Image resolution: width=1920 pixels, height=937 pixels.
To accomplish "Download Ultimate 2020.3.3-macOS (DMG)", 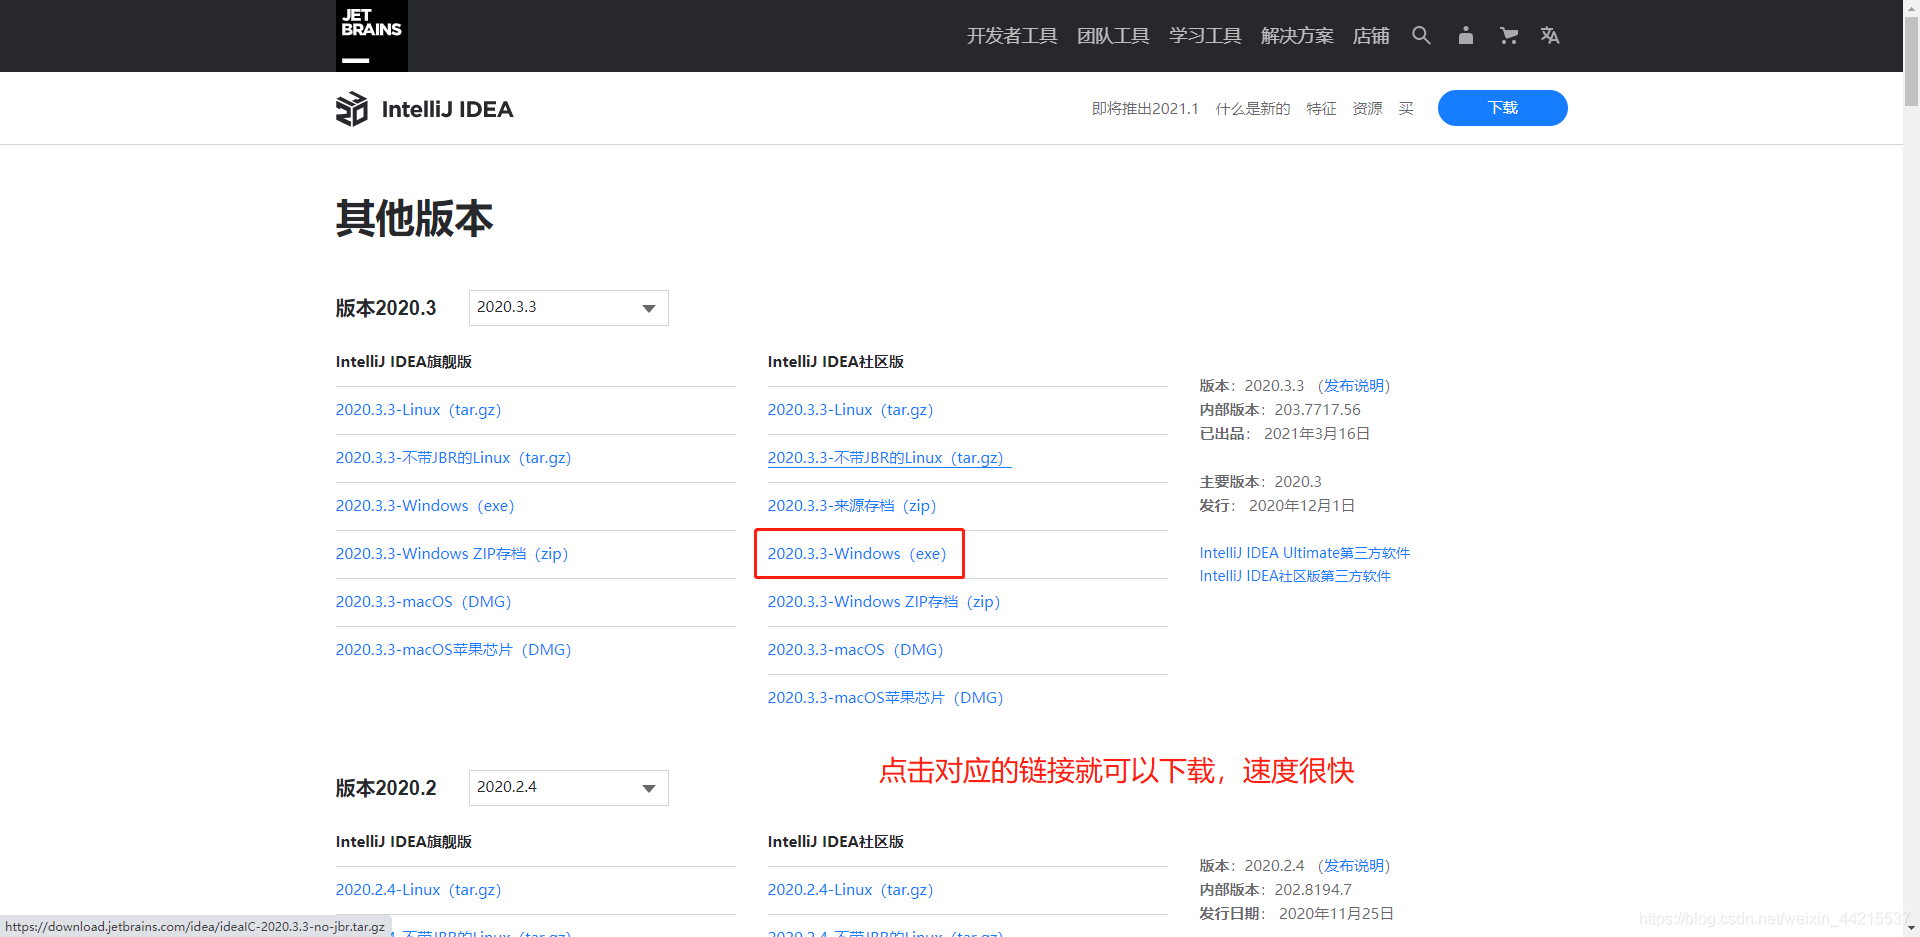I will (423, 602).
